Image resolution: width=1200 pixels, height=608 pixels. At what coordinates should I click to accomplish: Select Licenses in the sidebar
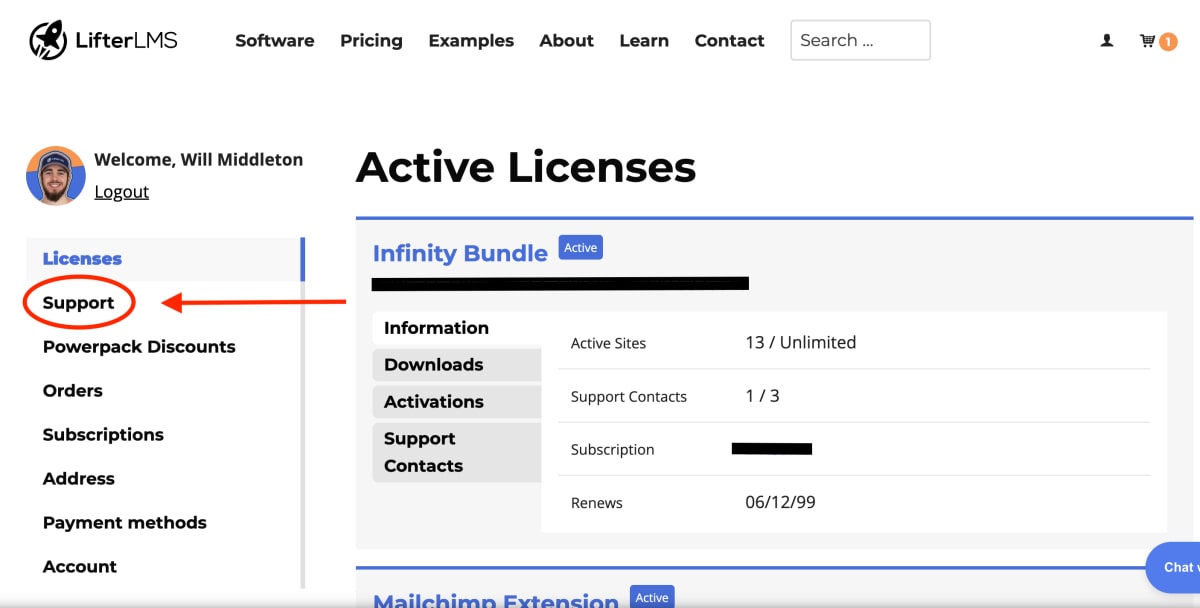pyautogui.click(x=163, y=259)
